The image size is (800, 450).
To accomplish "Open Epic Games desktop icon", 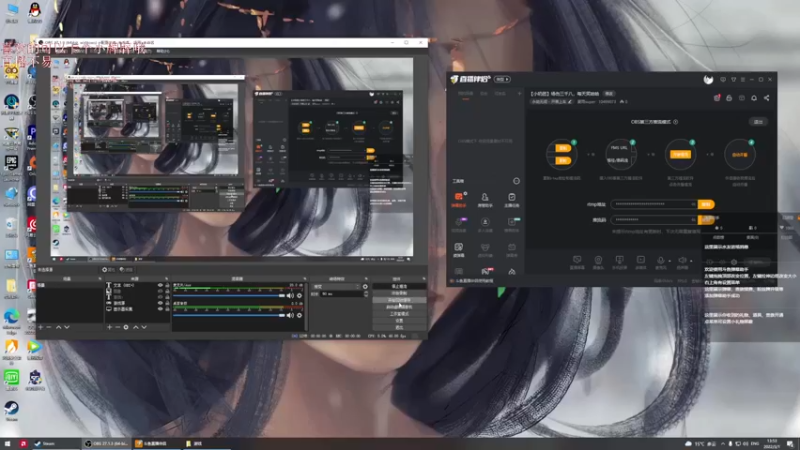I will [11, 165].
